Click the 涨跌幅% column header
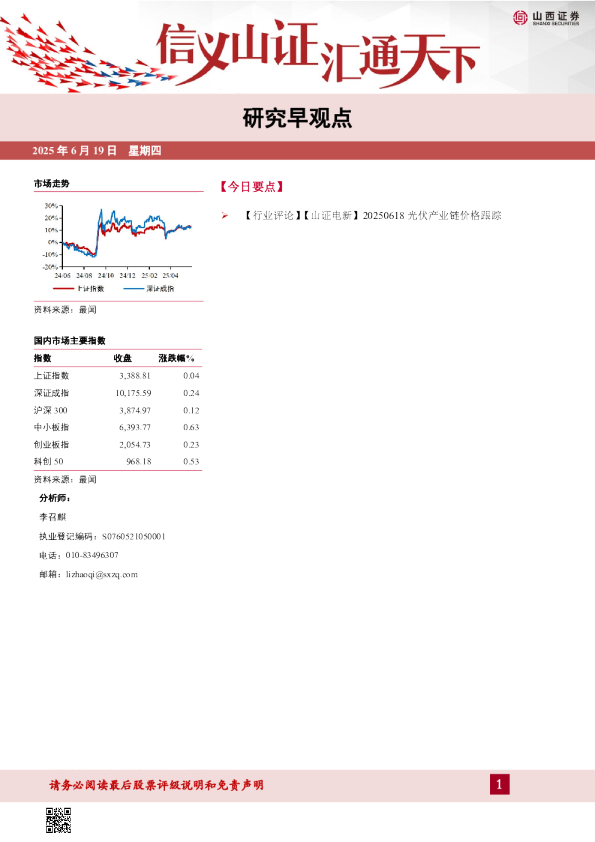 [x=177, y=358]
